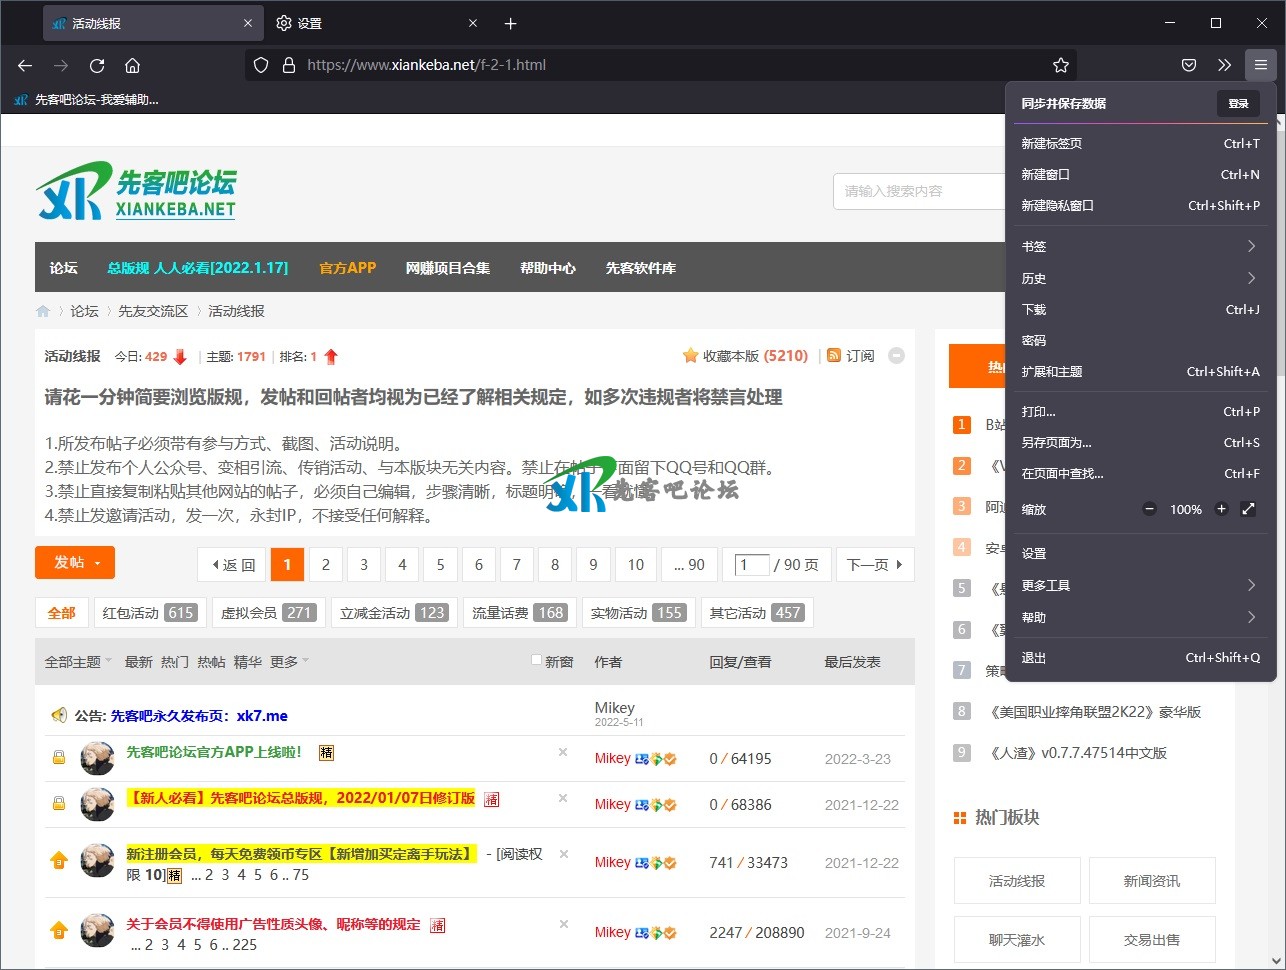This screenshot has height=970, width=1286.
Task: Open the Pocket save icon
Action: 1189,65
